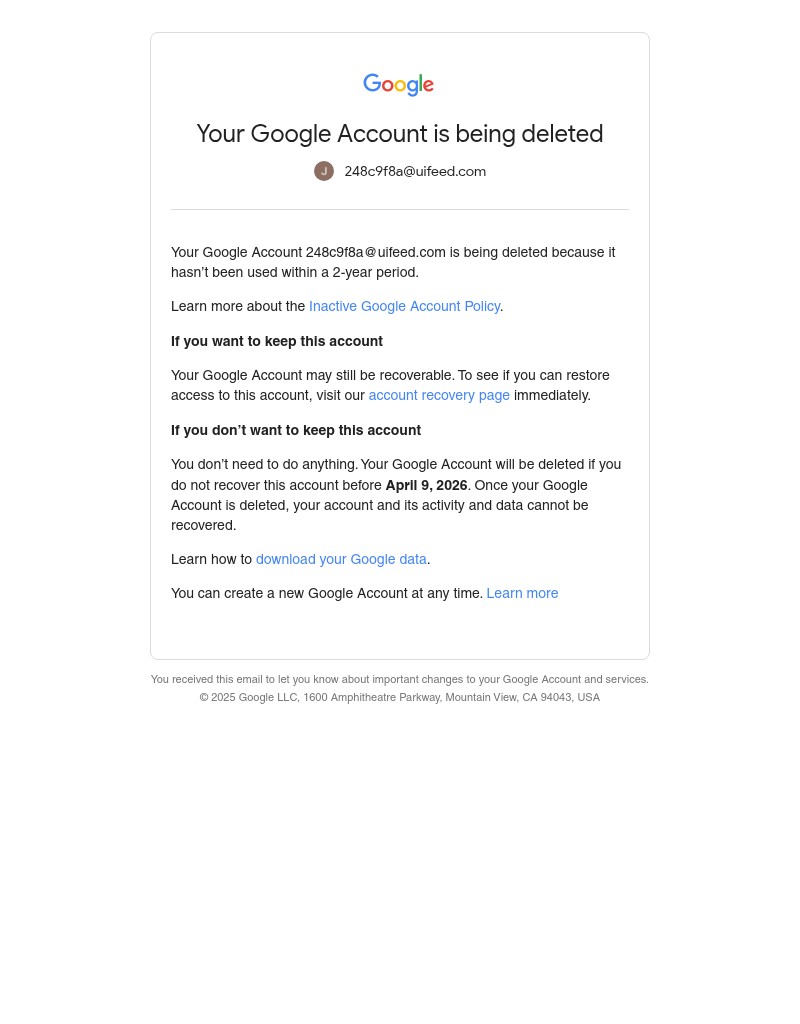Open the download your Google data link

pos(341,560)
